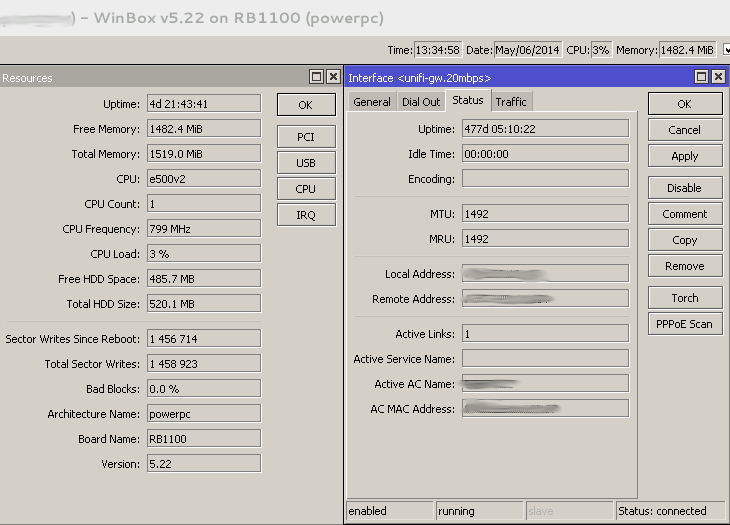Click the AC MAC Address field
This screenshot has width=730, height=525.
[545, 409]
